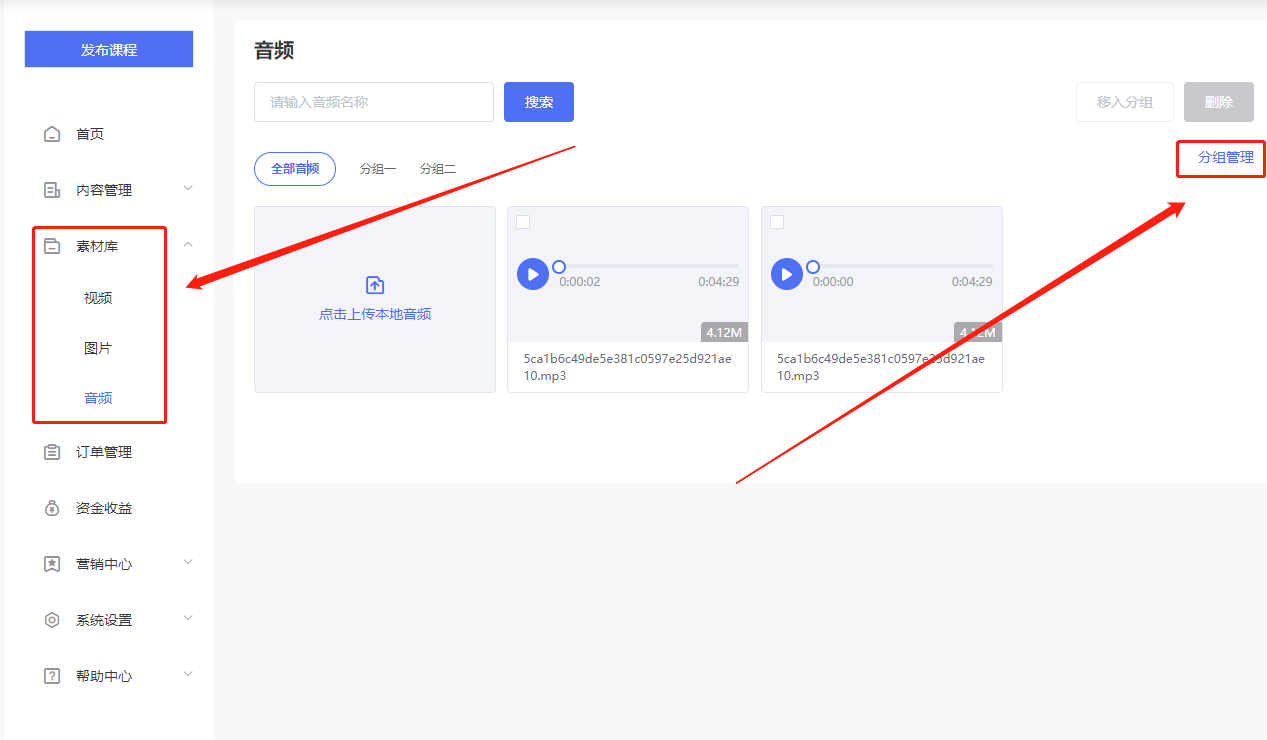Open the 分组管理 link
The width and height of the screenshot is (1267, 740).
point(1226,158)
